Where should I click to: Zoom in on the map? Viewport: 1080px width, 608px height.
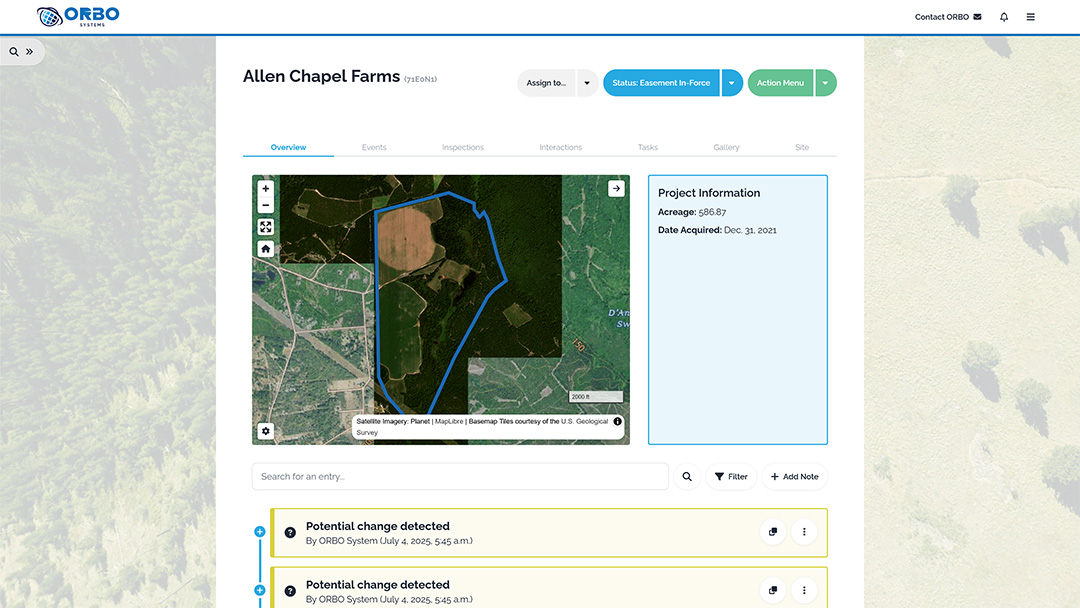point(265,188)
